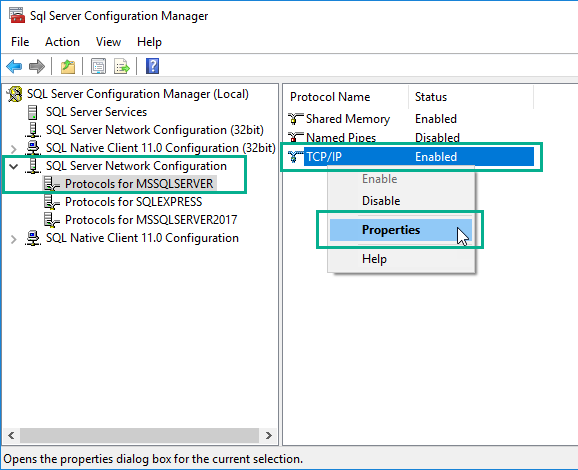Click the Enabled status of Shared Memory
578x470 pixels.
(436, 119)
